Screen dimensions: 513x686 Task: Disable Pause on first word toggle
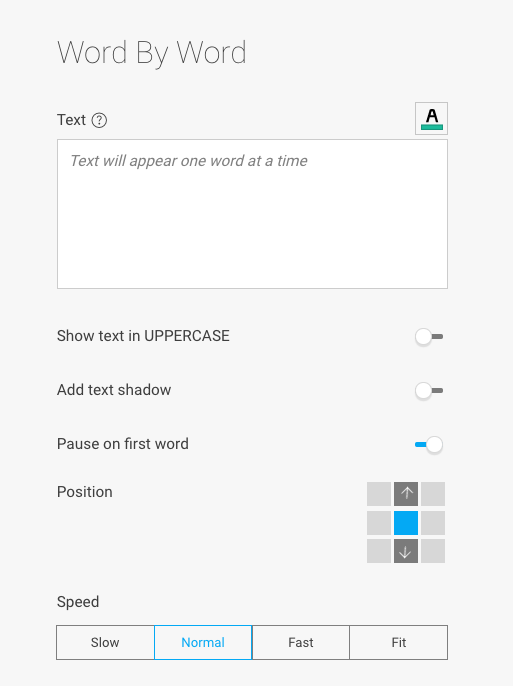point(429,445)
